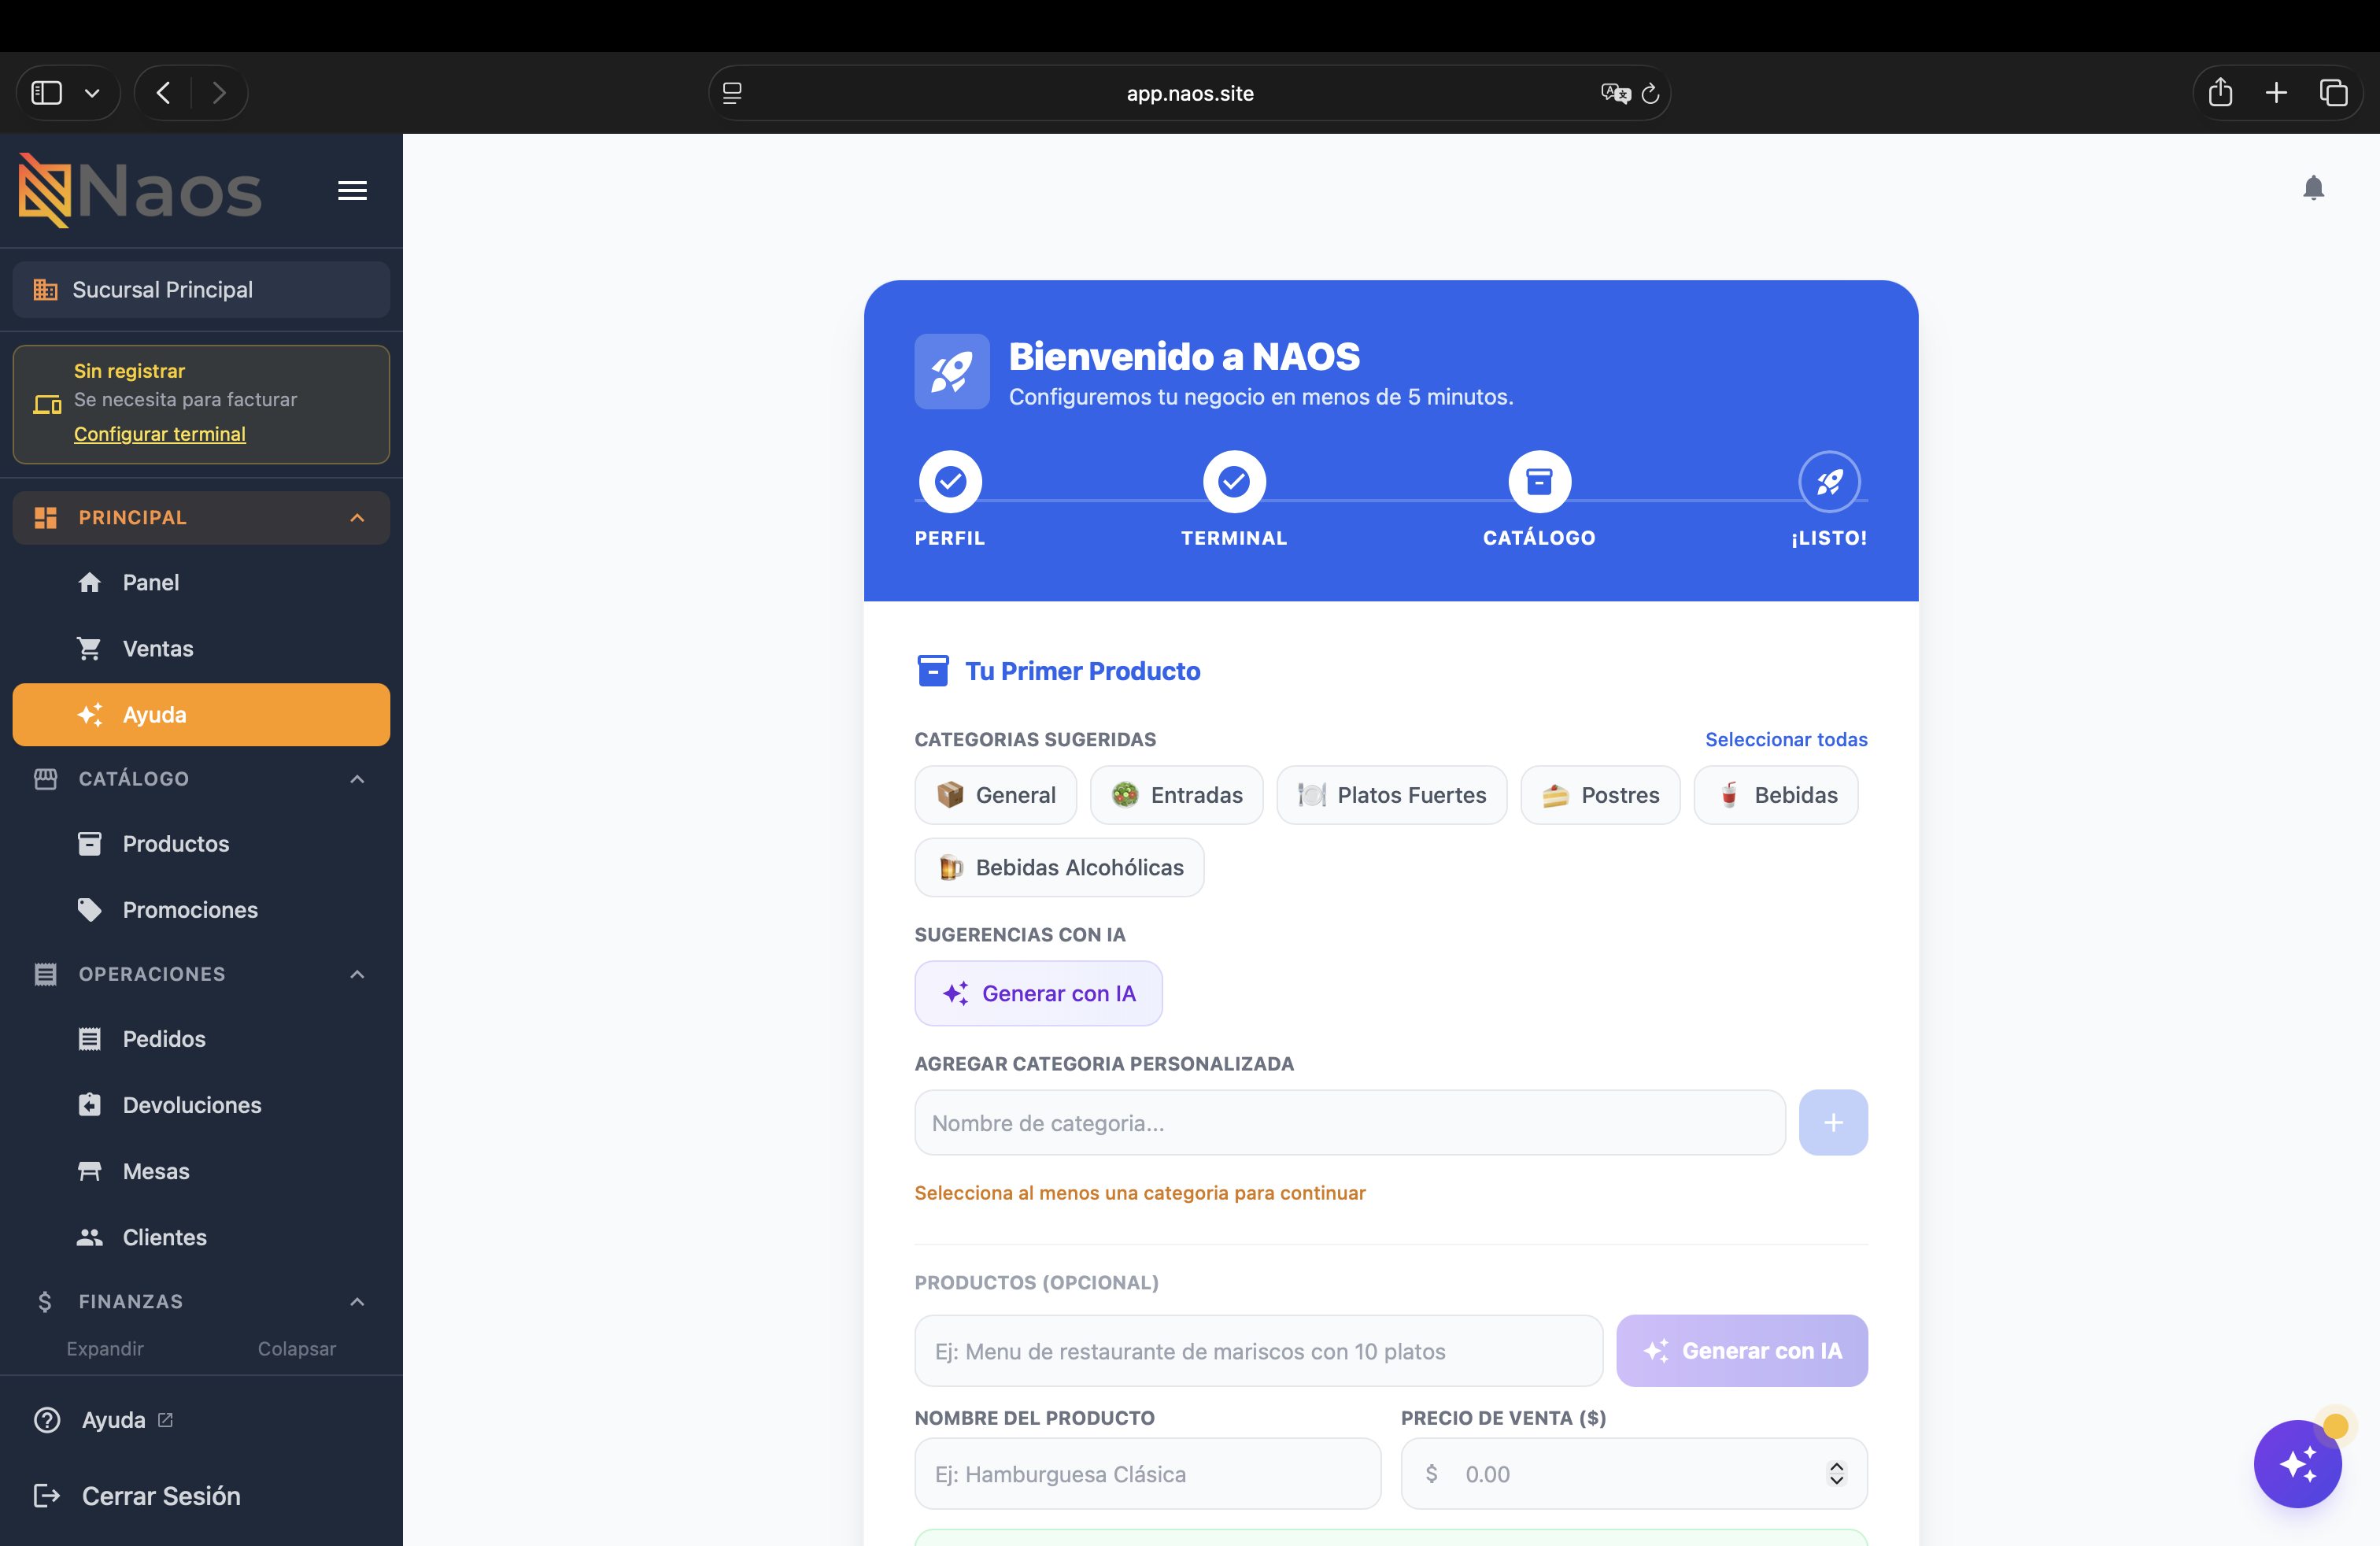The width and height of the screenshot is (2380, 1546).
Task: Toggle the Postres category chip
Action: click(x=1600, y=795)
